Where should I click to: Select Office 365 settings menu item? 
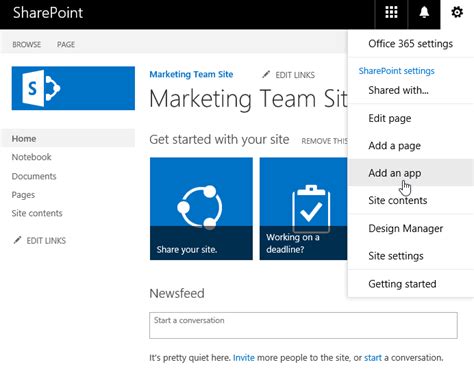click(x=410, y=44)
